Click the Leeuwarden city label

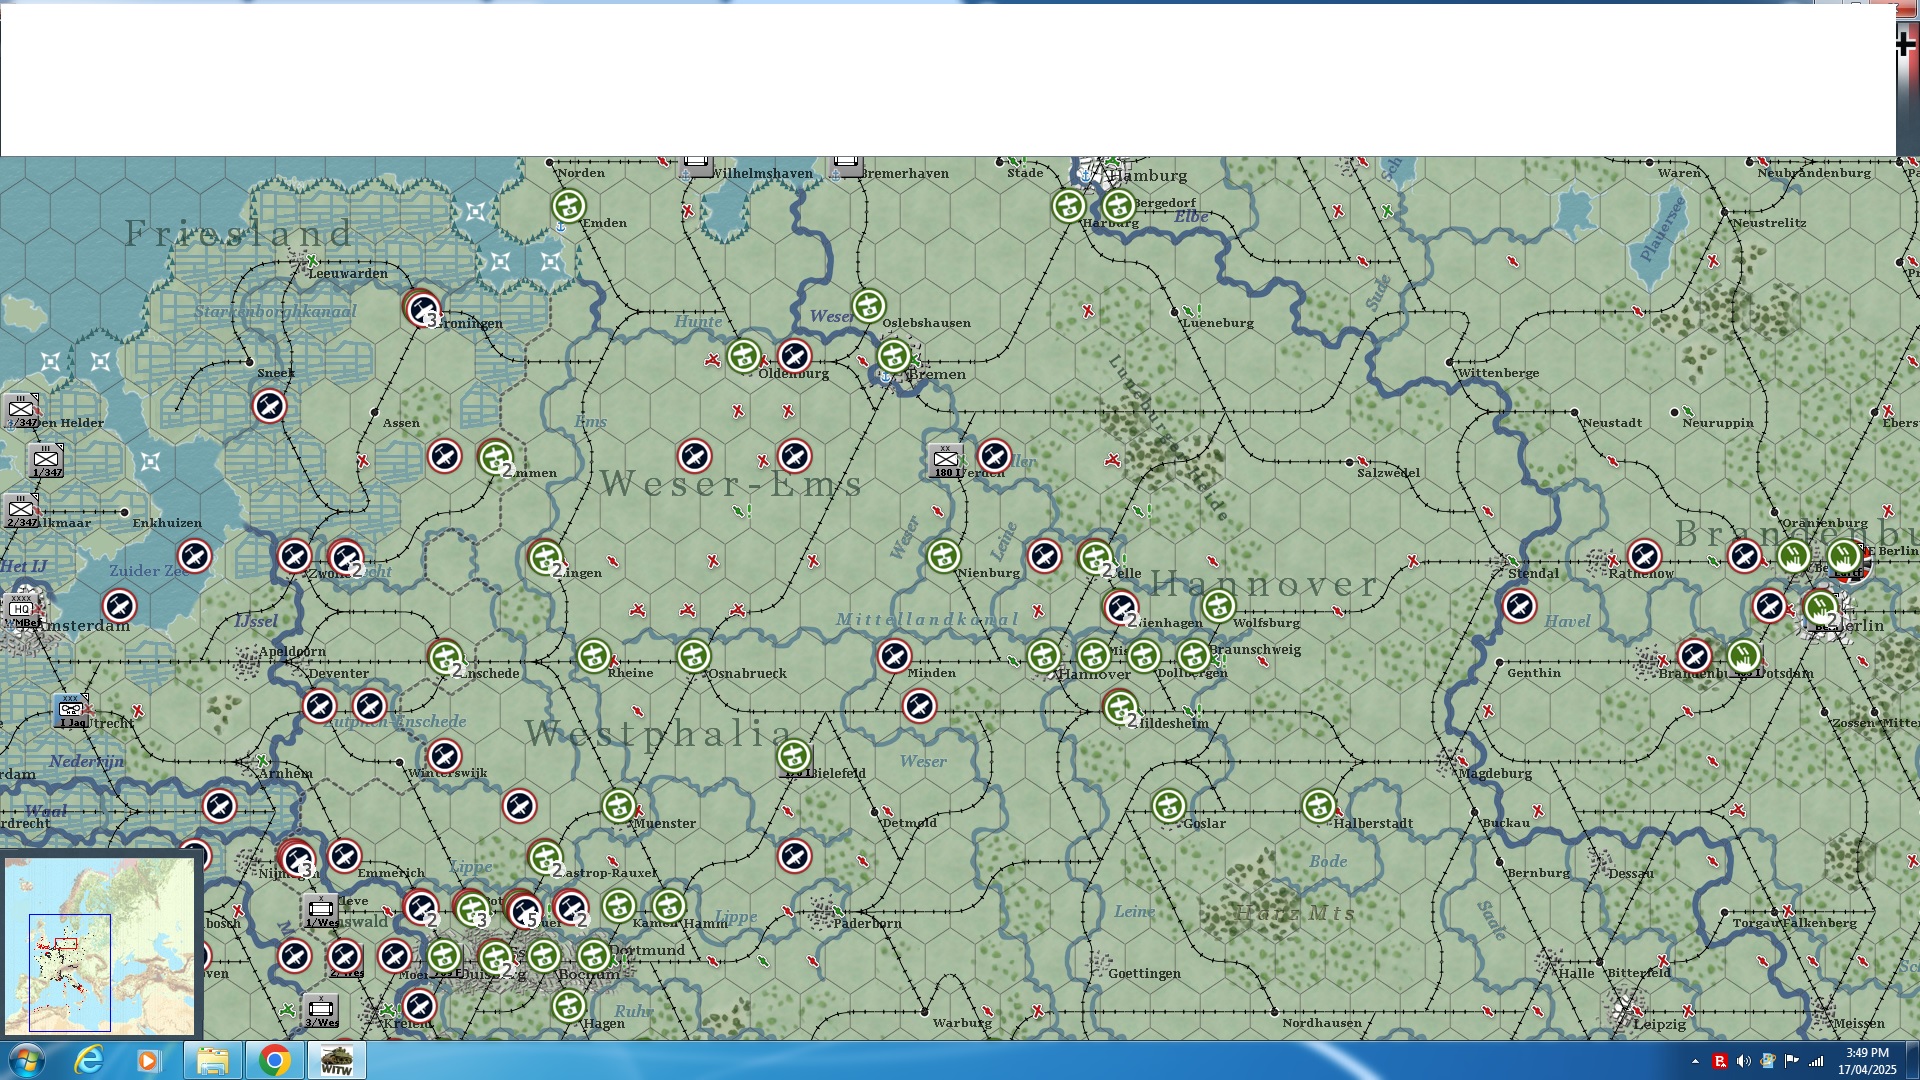coord(347,273)
